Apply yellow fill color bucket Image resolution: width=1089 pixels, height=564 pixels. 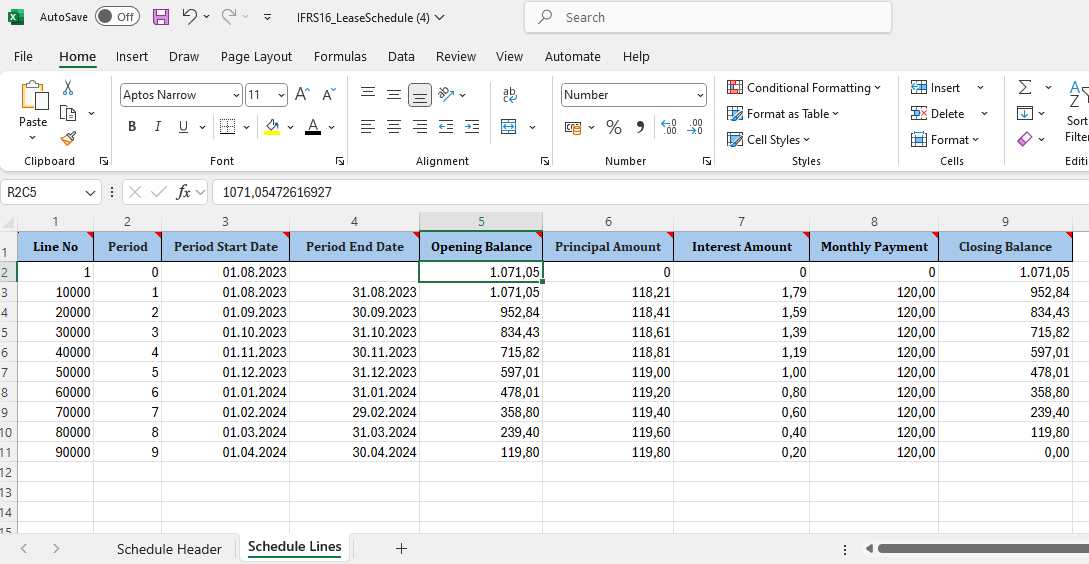[272, 126]
